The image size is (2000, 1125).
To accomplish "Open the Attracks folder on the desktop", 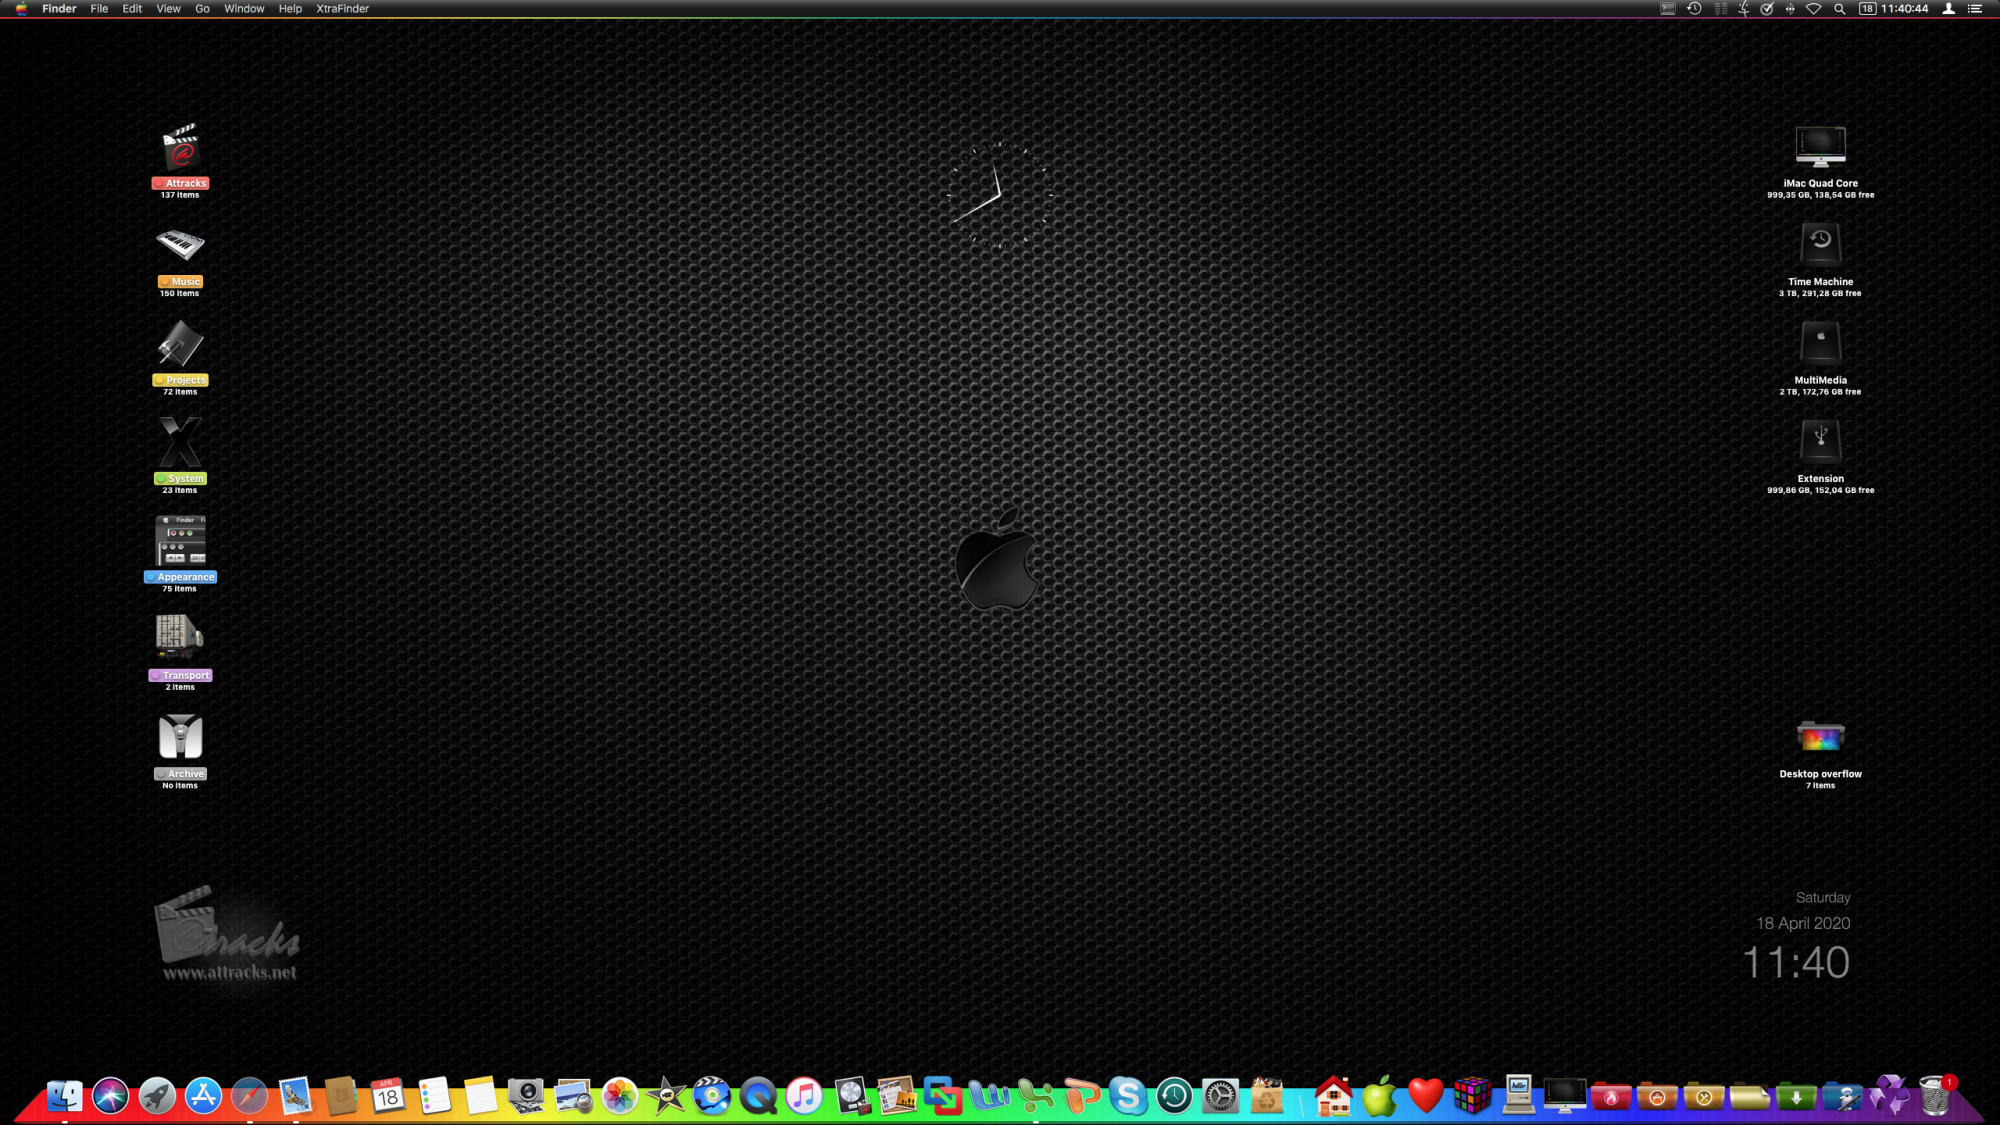I will (x=180, y=148).
